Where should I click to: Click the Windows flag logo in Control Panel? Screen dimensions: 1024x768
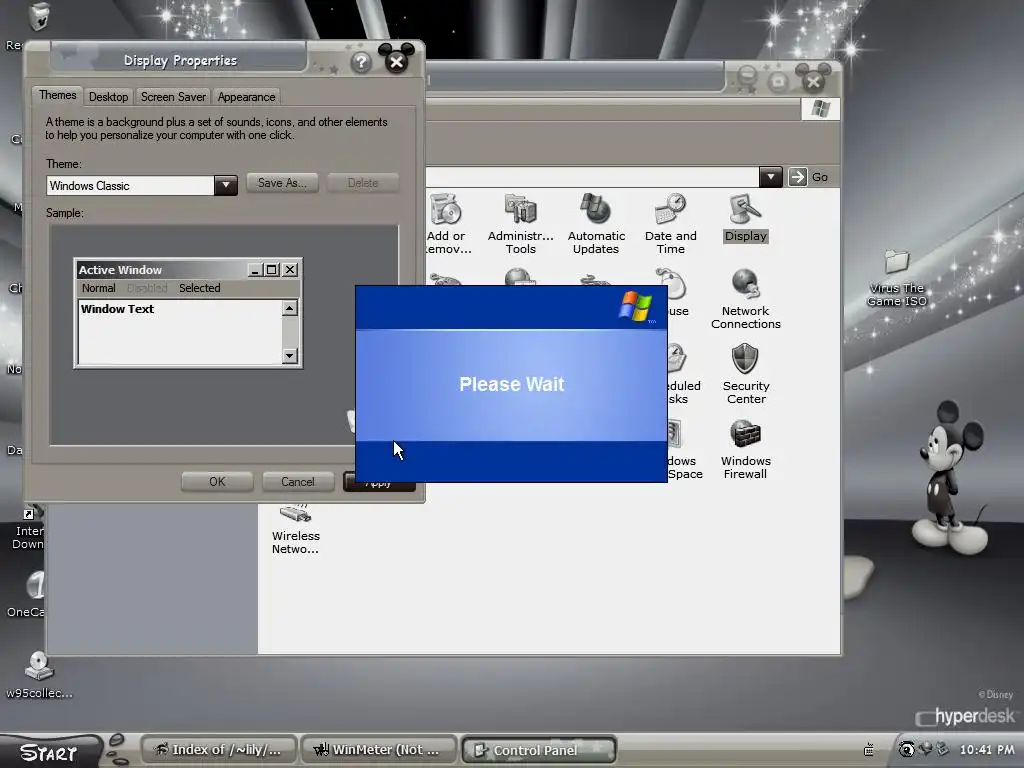pos(820,109)
